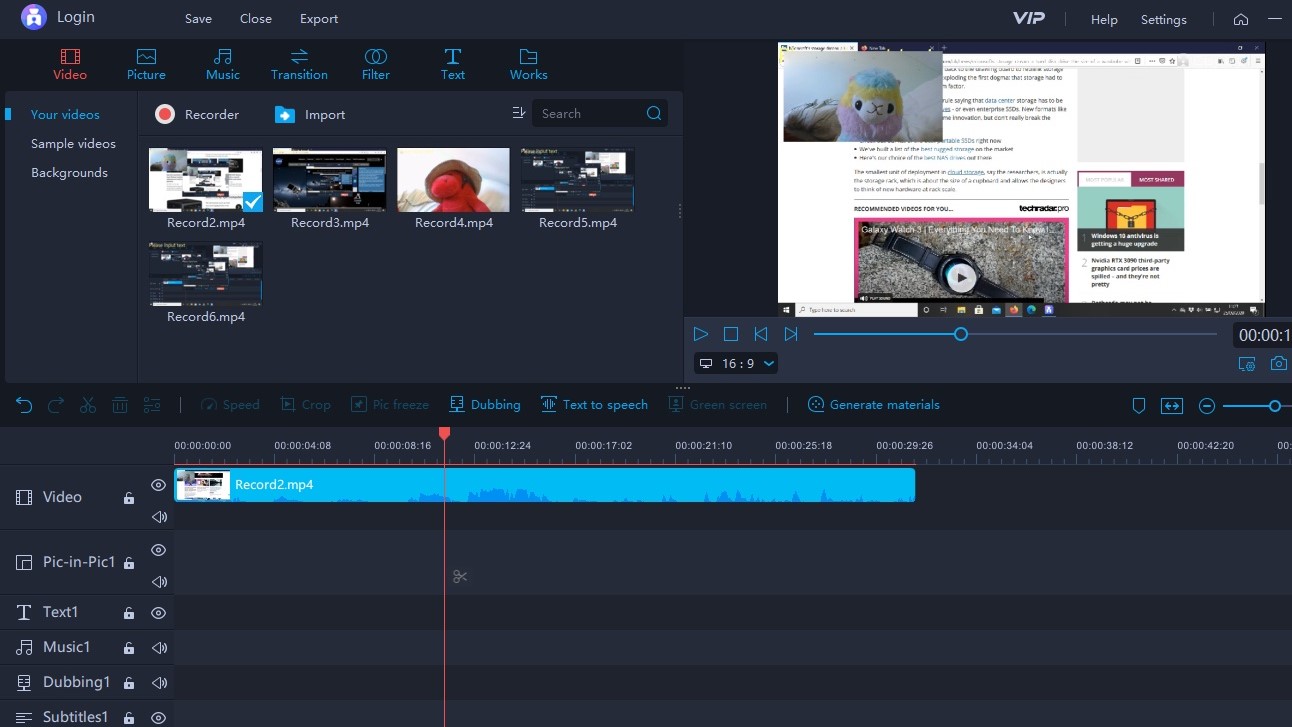Open the sort order dropdown icon
Screen dimensions: 1292x727
(518, 113)
